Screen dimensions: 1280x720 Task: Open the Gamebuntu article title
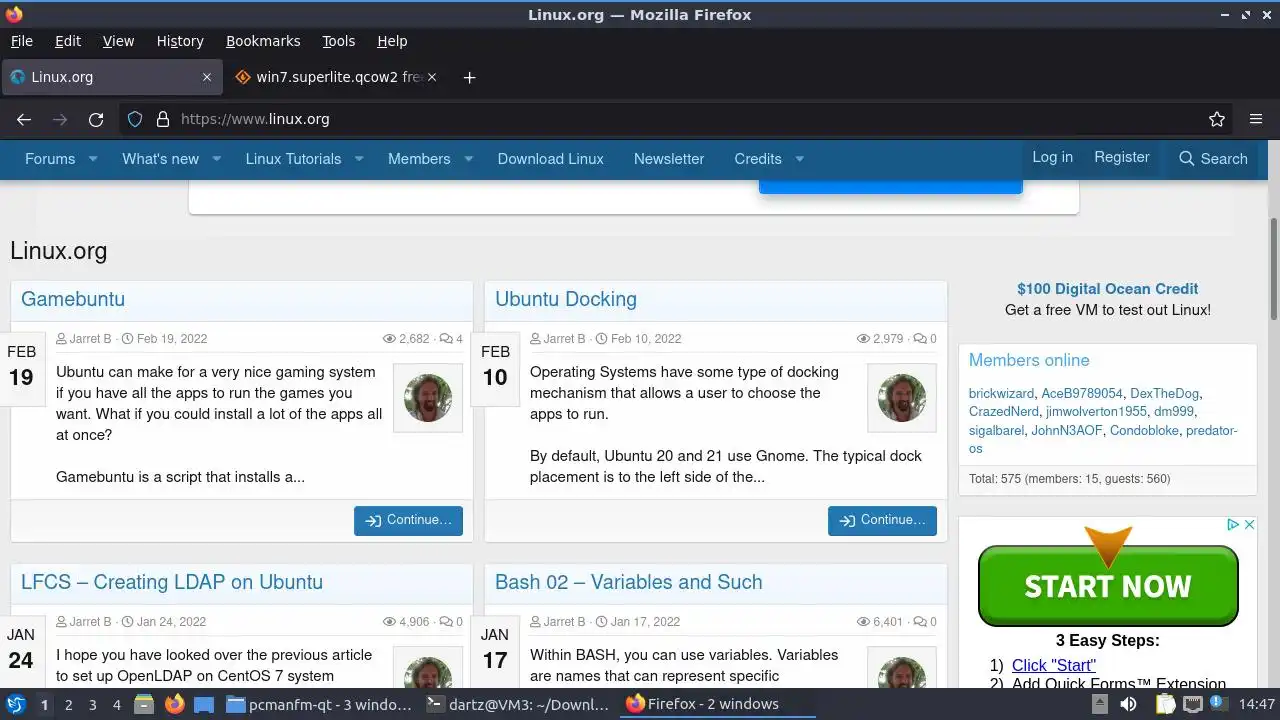(x=73, y=299)
